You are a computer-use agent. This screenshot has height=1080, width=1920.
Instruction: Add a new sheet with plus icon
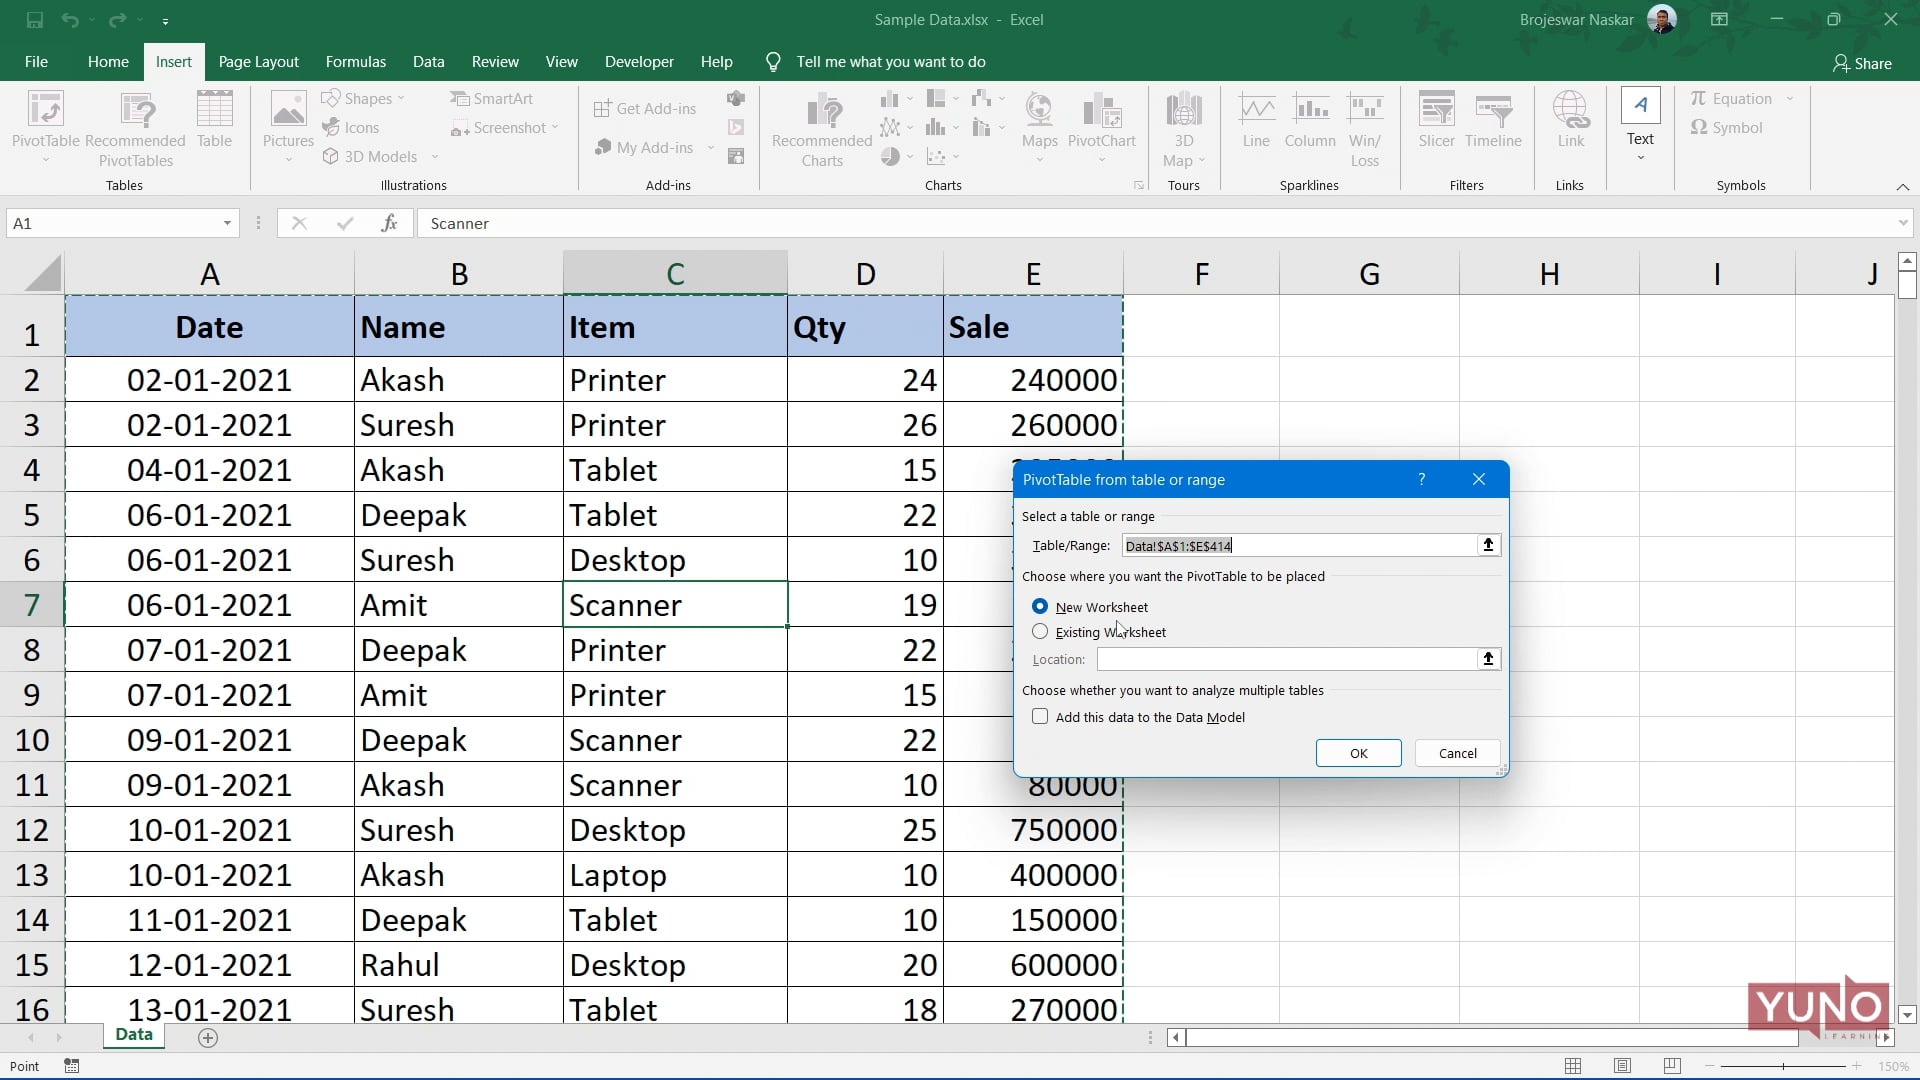point(208,1038)
